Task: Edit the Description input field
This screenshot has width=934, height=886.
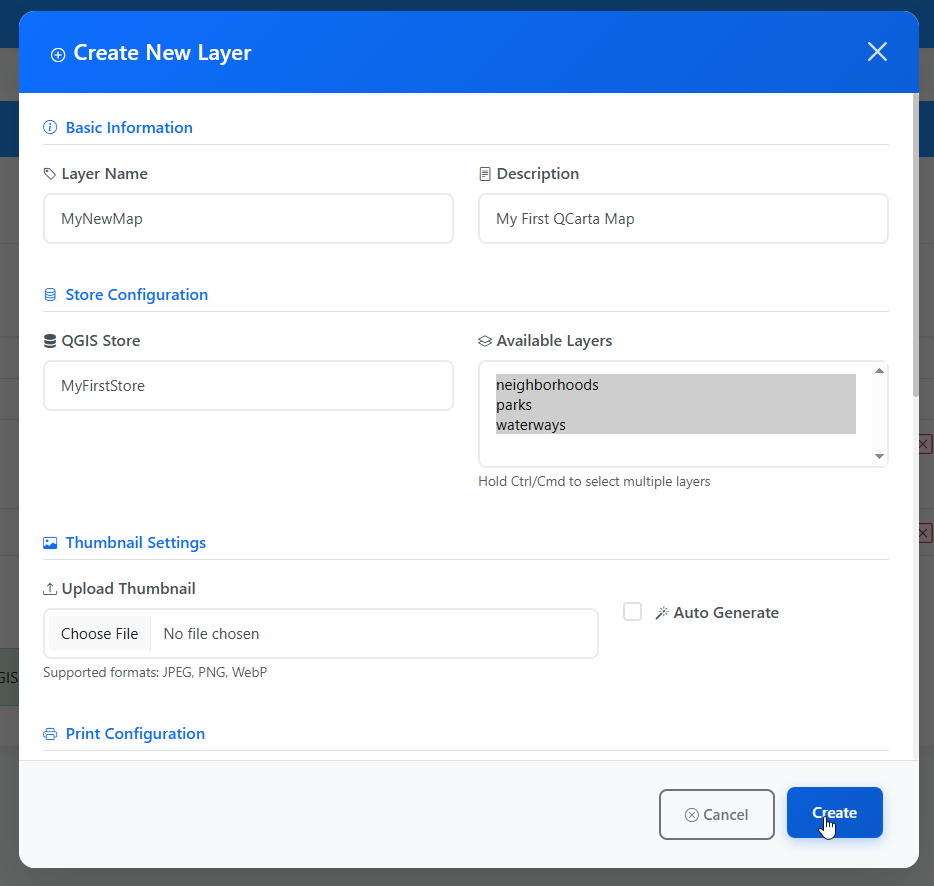Action: [x=683, y=219]
